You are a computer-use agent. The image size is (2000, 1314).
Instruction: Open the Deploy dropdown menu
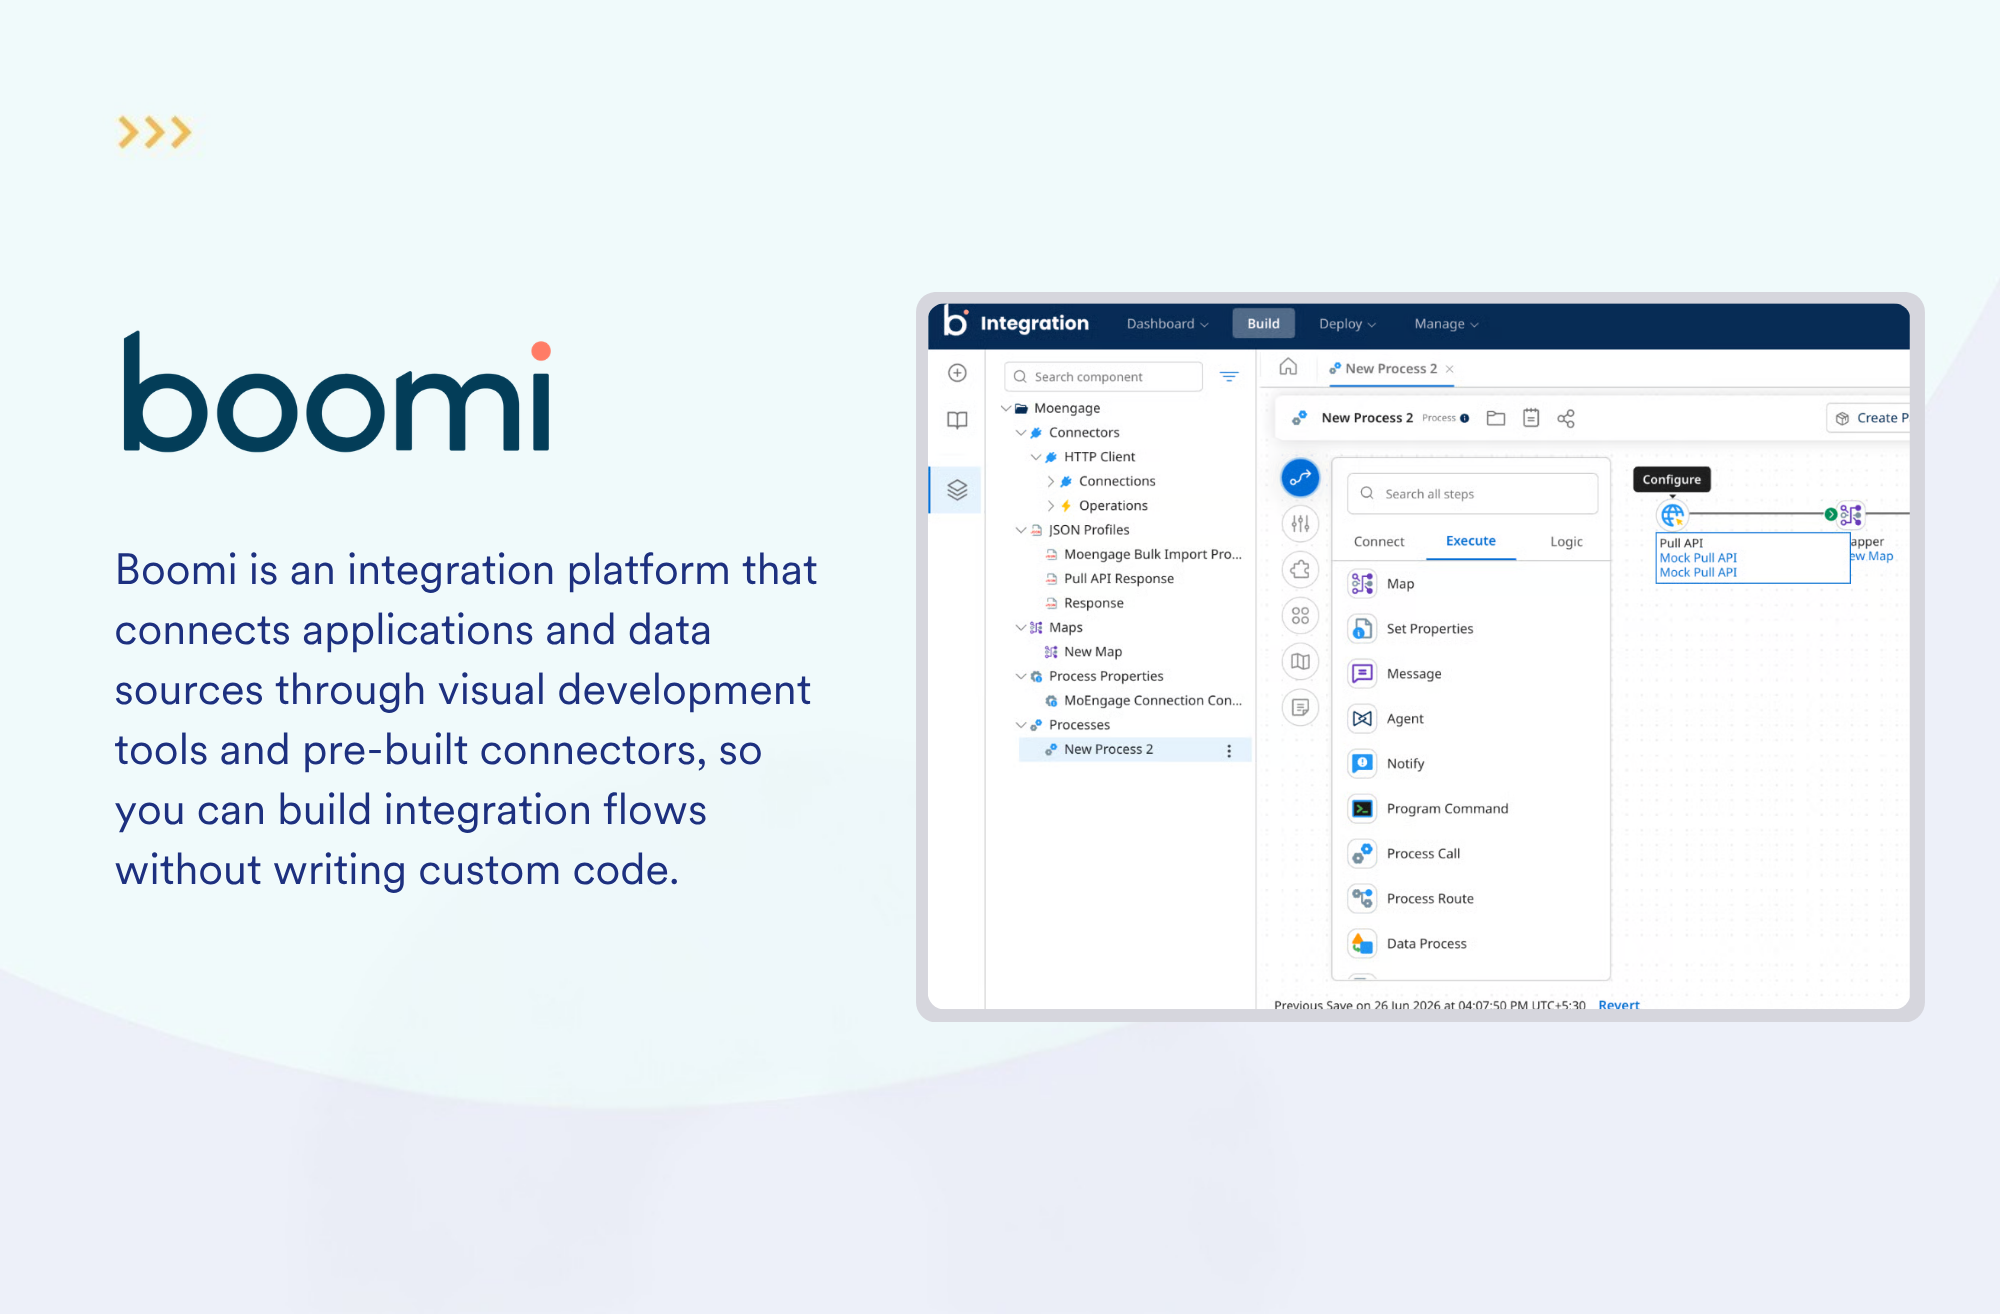click(1347, 324)
